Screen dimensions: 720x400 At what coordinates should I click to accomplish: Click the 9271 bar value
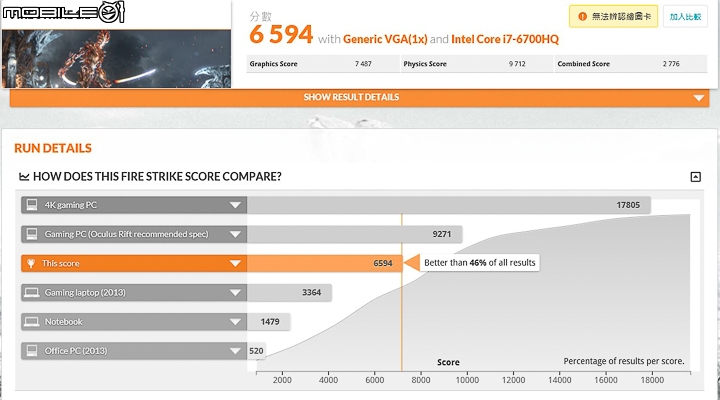pos(441,234)
